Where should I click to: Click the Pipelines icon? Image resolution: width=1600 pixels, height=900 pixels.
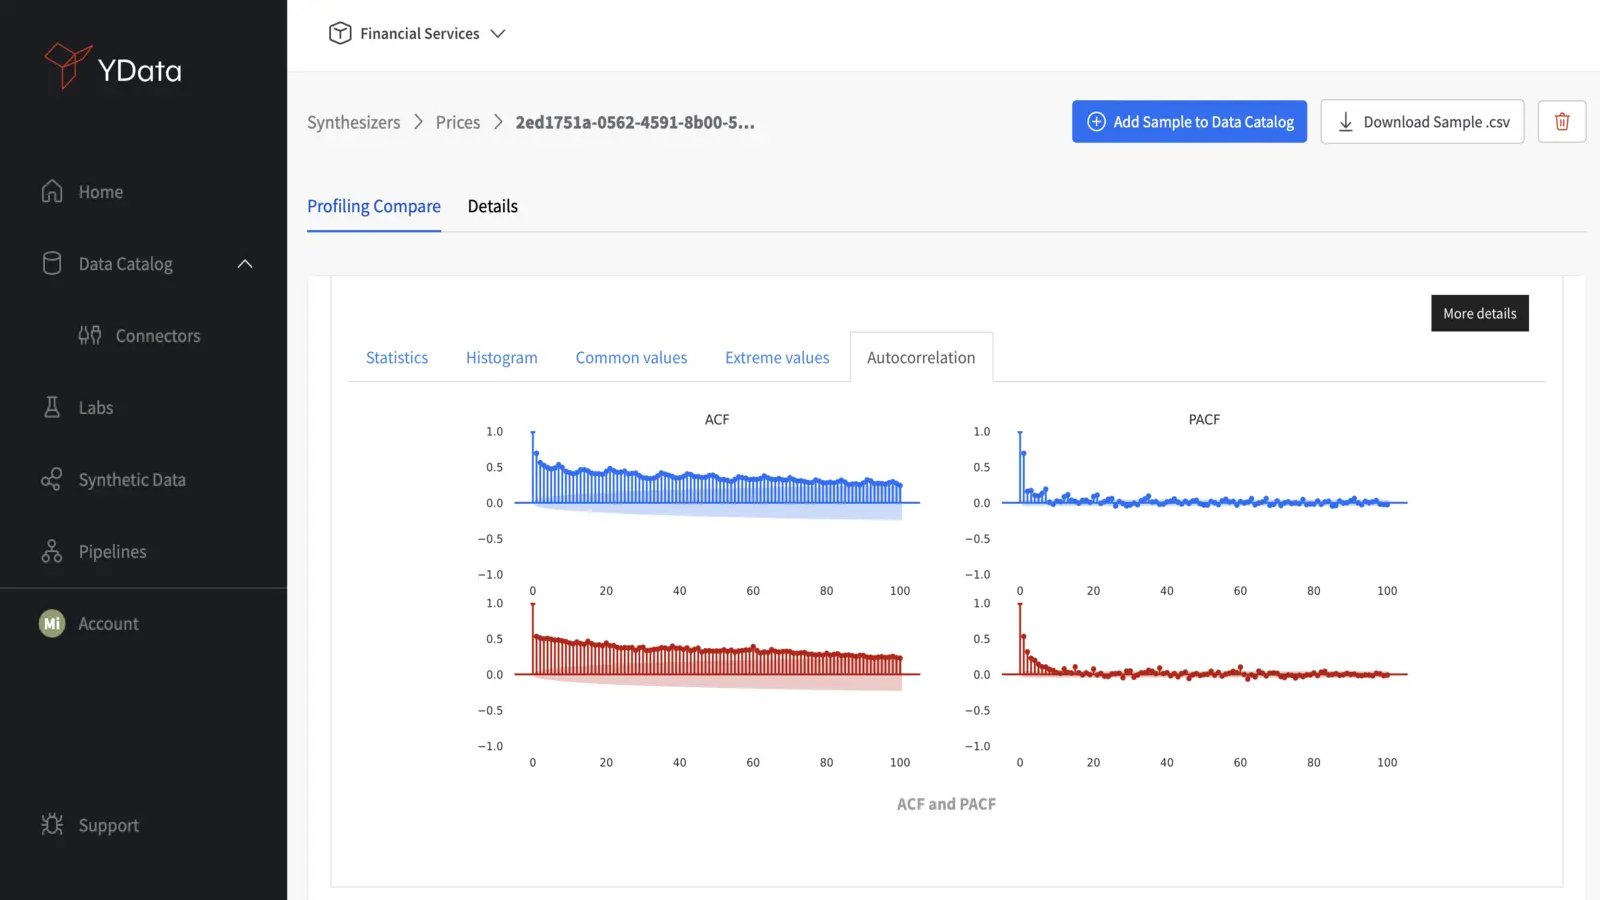pyautogui.click(x=52, y=551)
